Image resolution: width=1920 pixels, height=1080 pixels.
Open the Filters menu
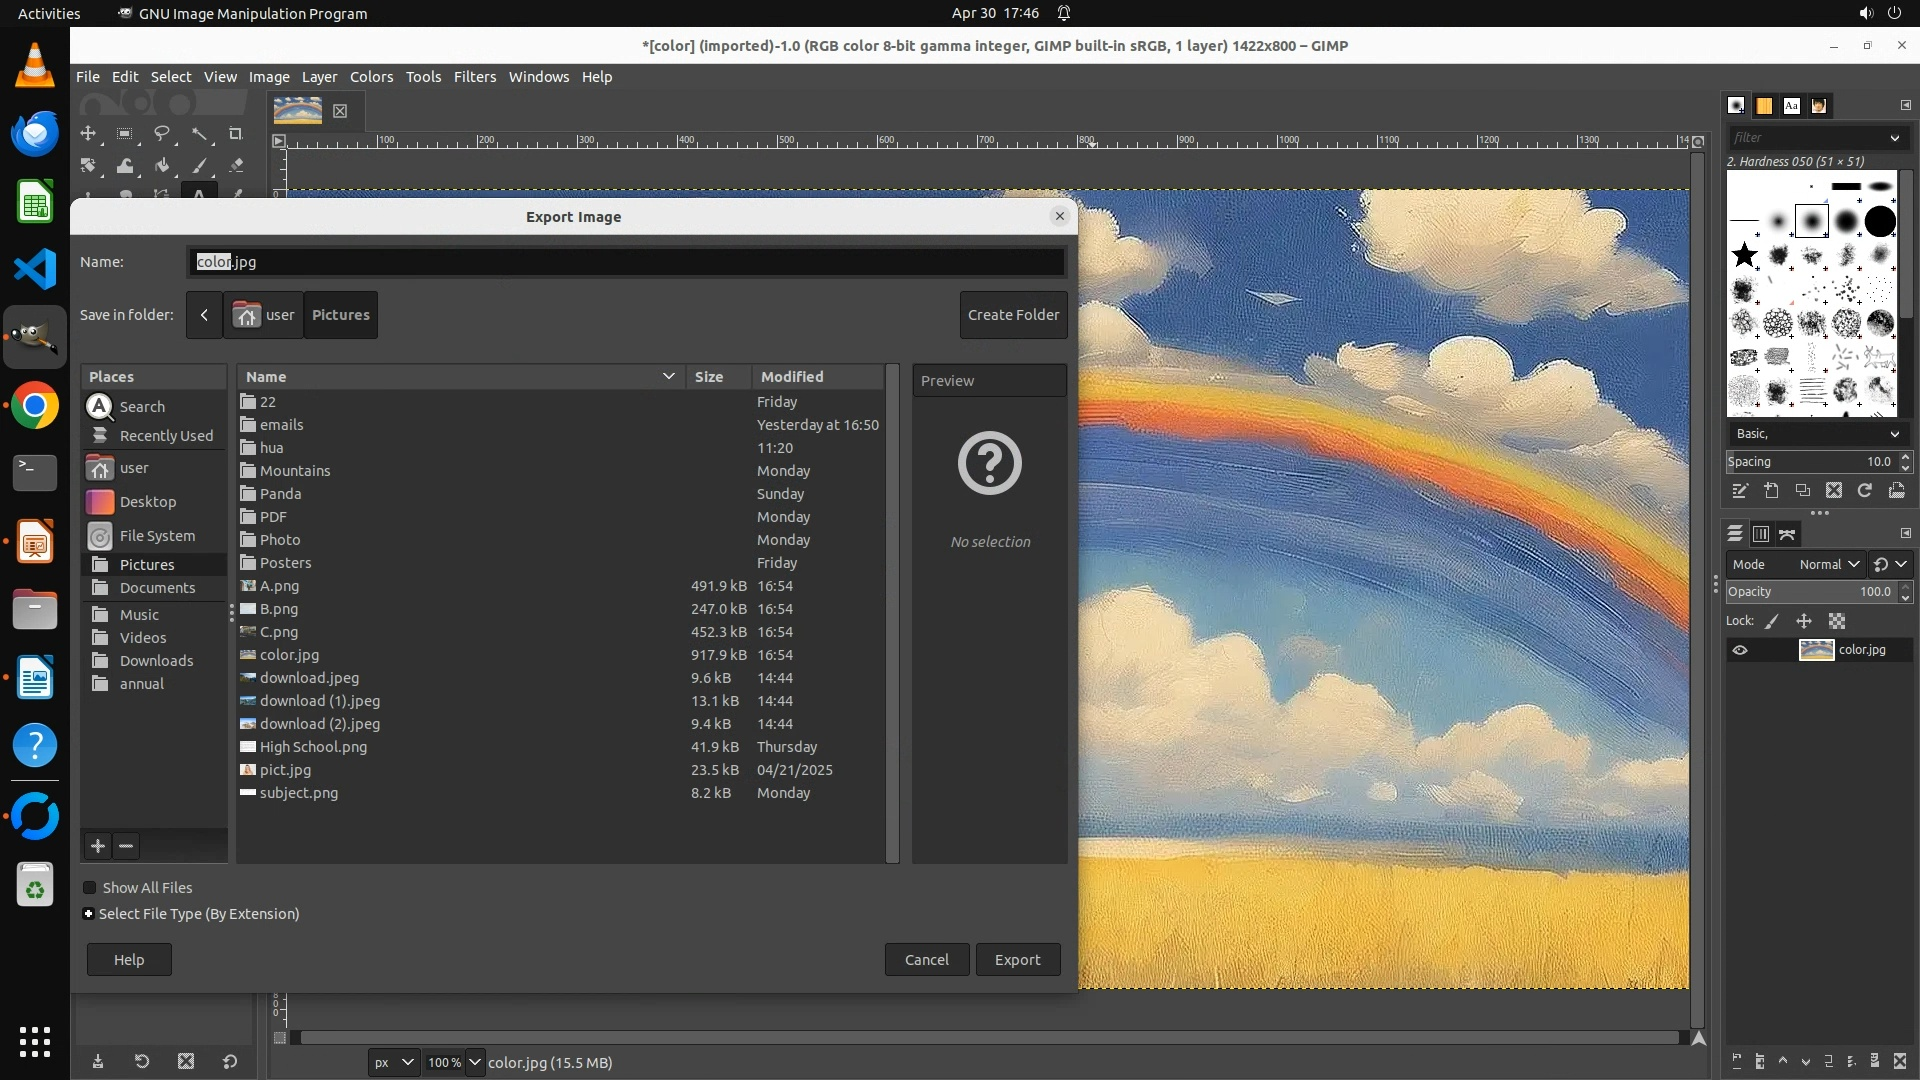click(x=474, y=77)
